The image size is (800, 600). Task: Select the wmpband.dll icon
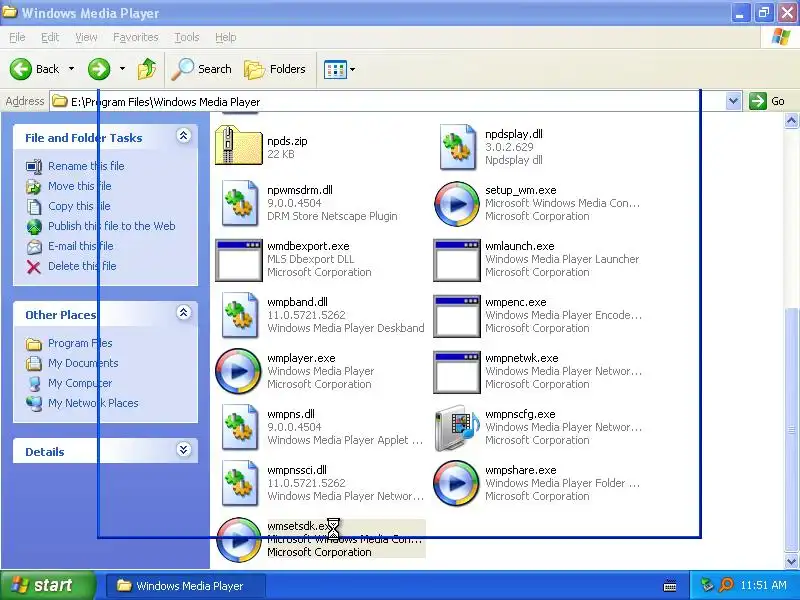[239, 315]
